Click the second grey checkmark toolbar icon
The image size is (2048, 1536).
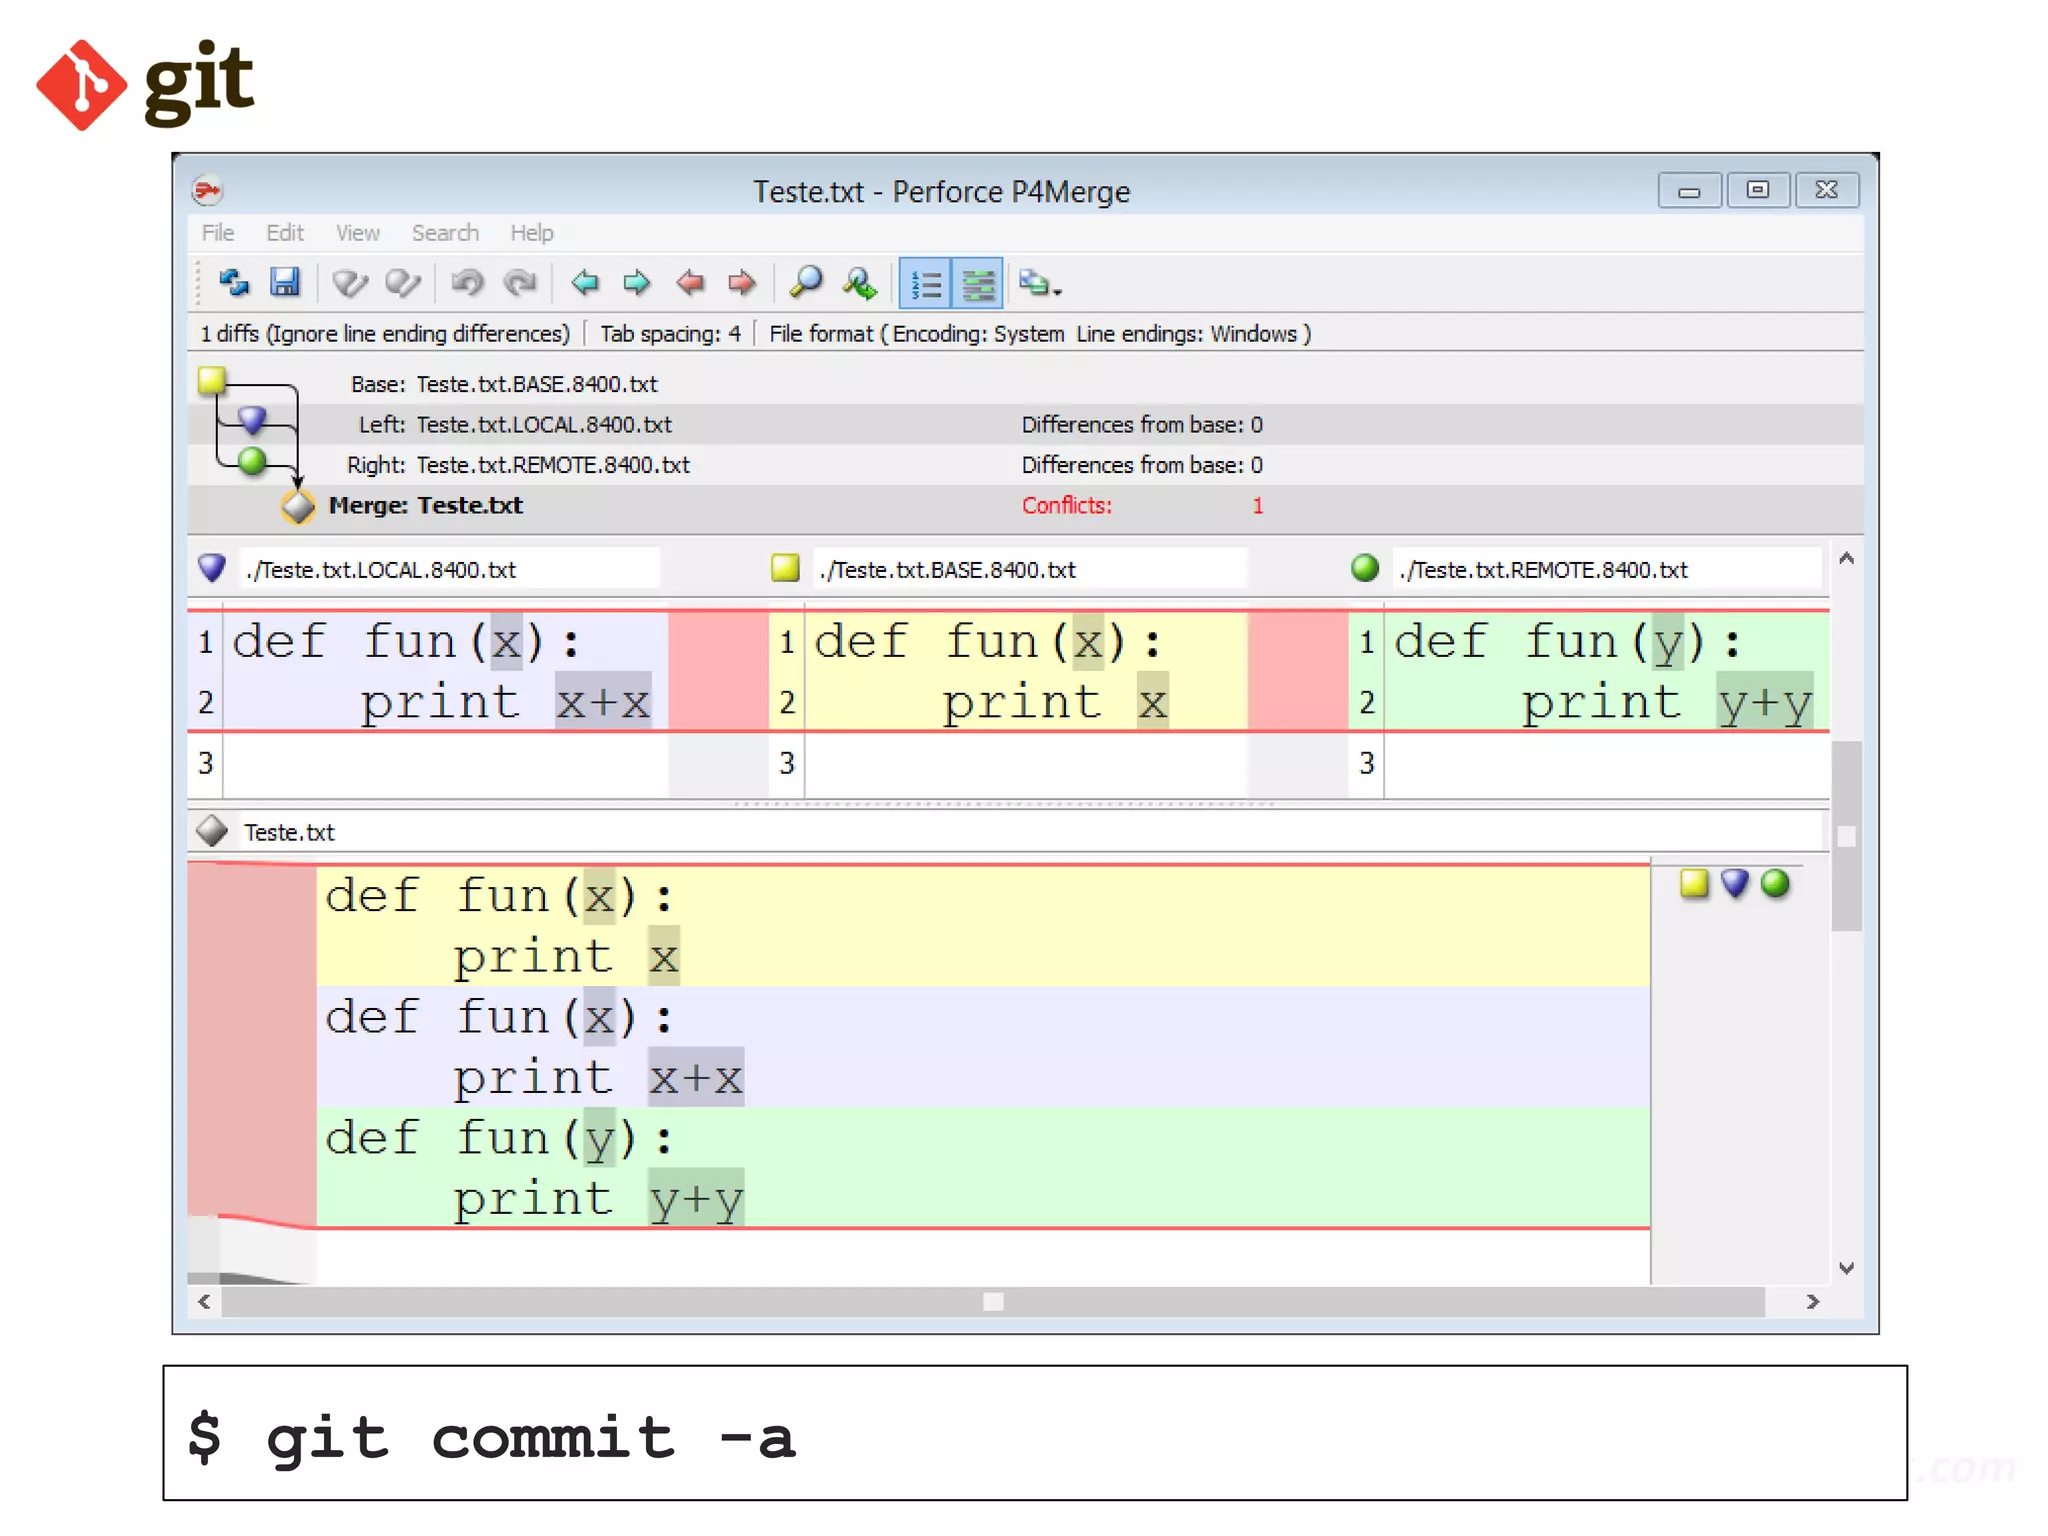(403, 283)
